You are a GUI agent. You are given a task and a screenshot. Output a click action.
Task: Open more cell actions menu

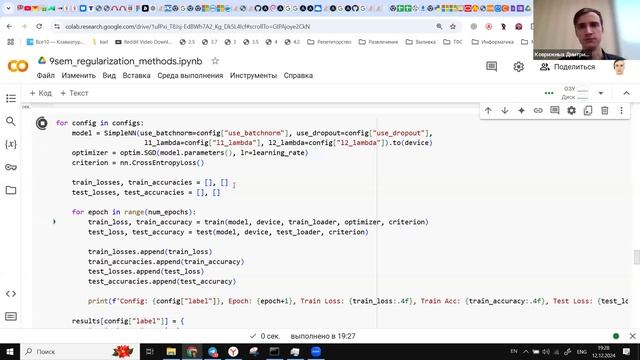point(621,110)
